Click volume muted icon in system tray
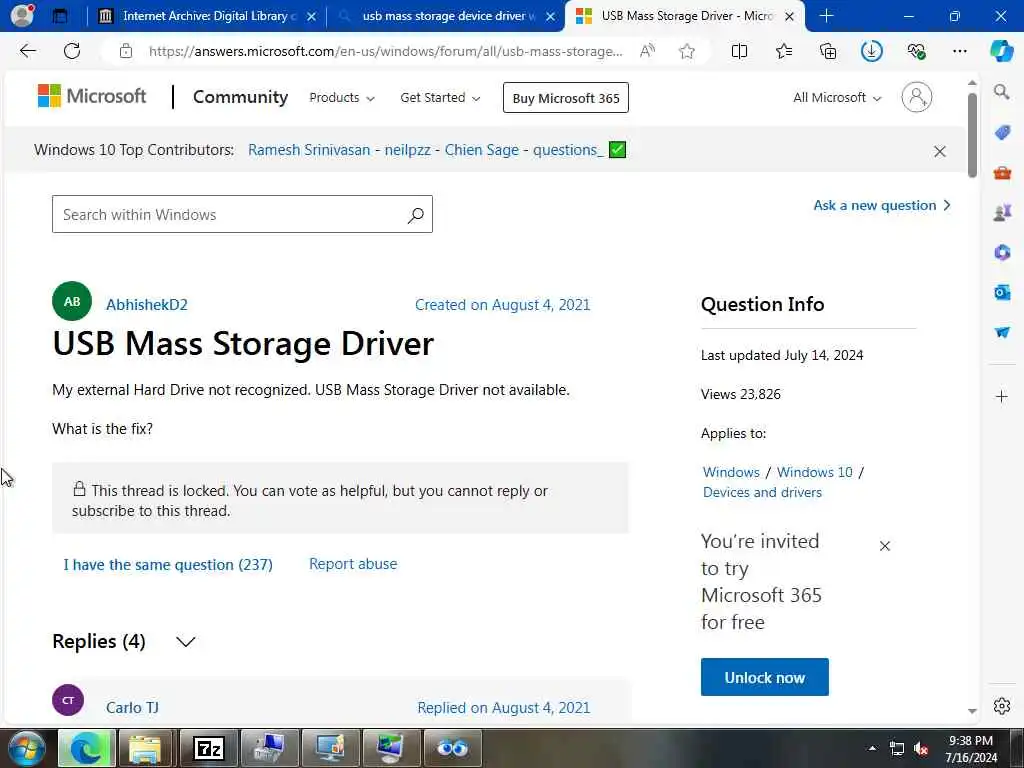The width and height of the screenshot is (1024, 768). (921, 748)
